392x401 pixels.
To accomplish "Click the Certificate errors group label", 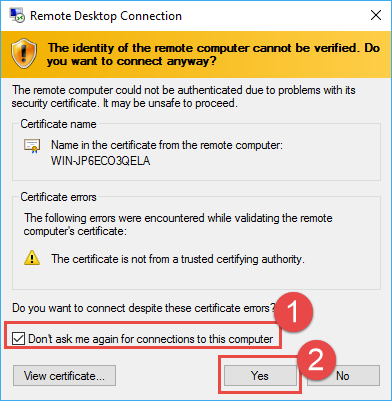I will (58, 197).
